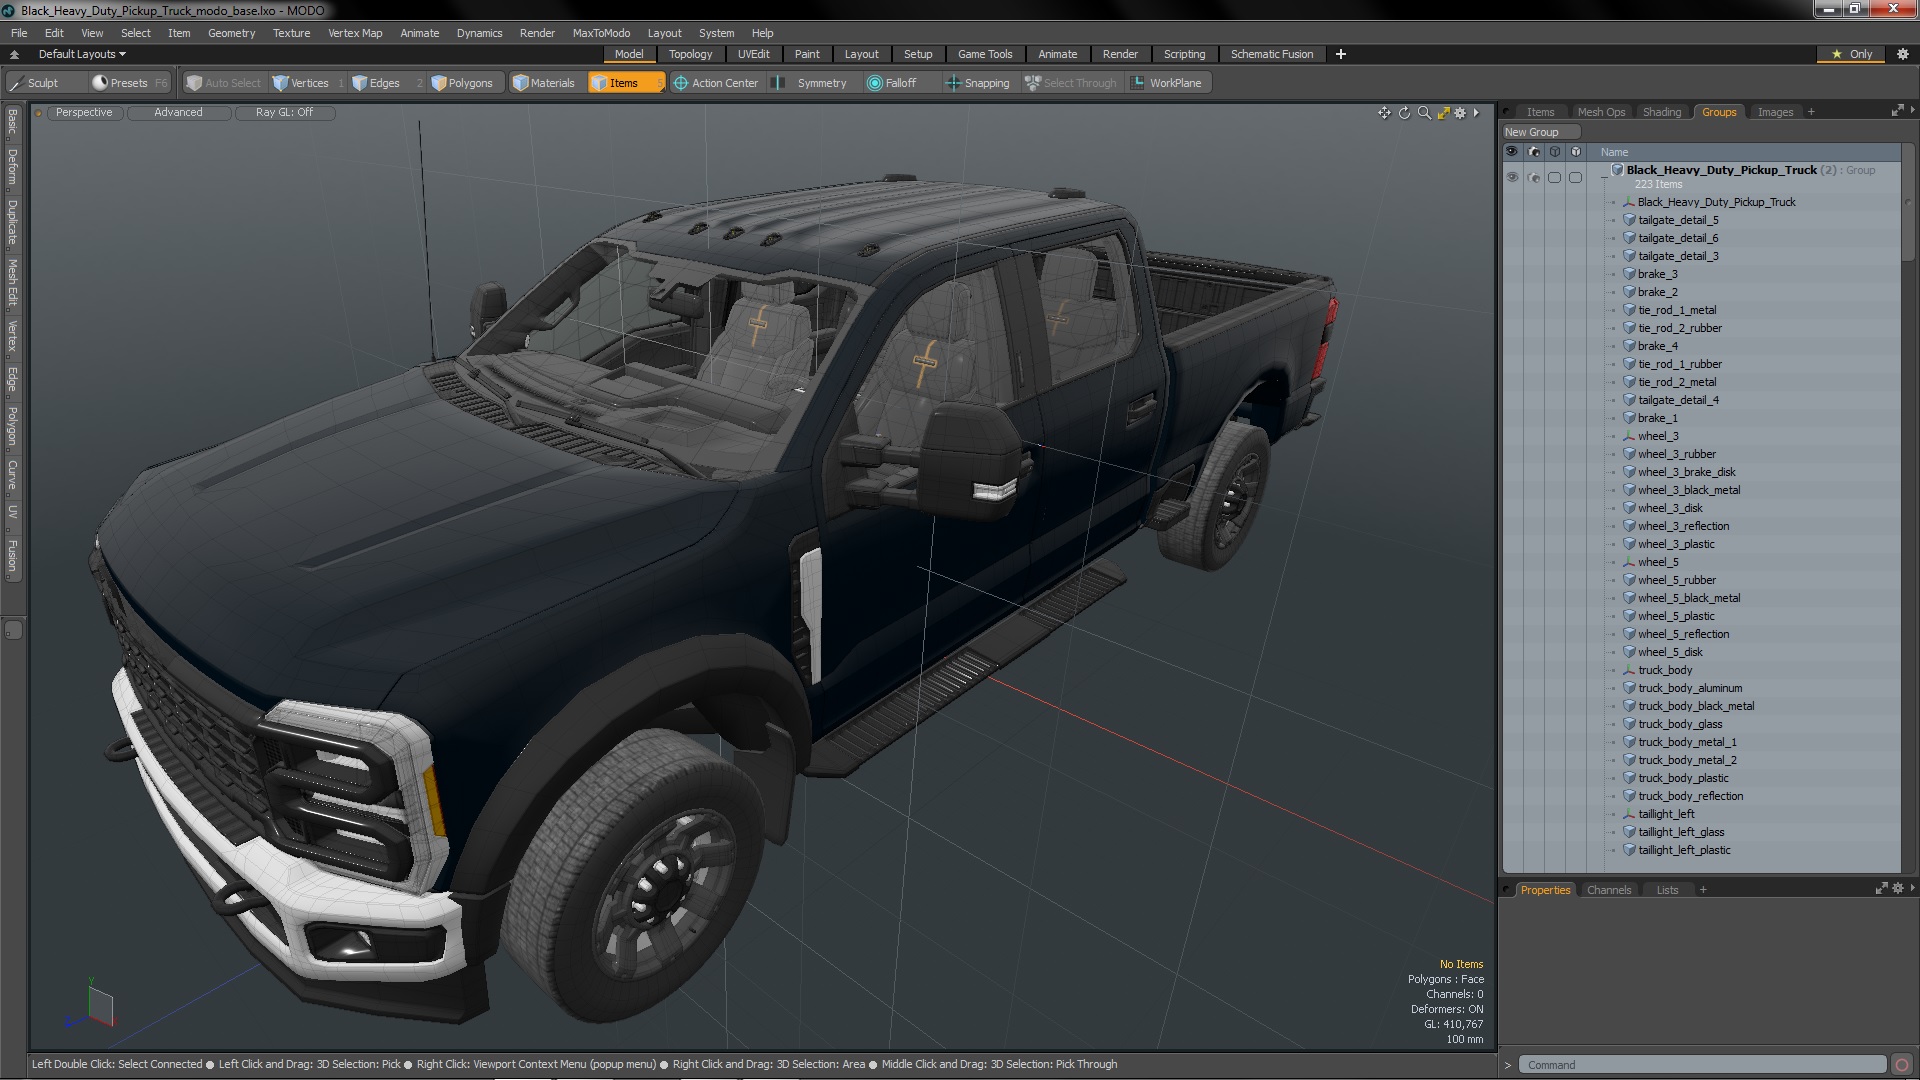
Task: Click the record button beside Command field
Action: point(1902,1065)
